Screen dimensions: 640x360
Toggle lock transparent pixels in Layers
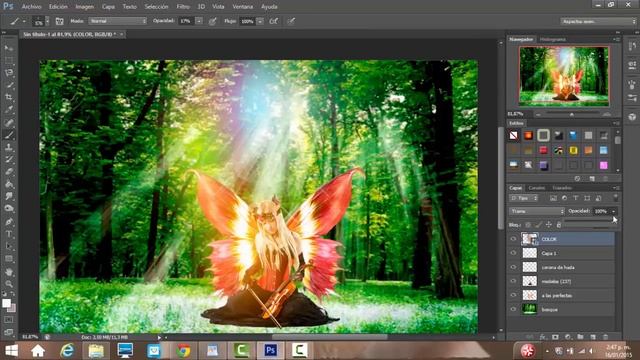pos(528,225)
